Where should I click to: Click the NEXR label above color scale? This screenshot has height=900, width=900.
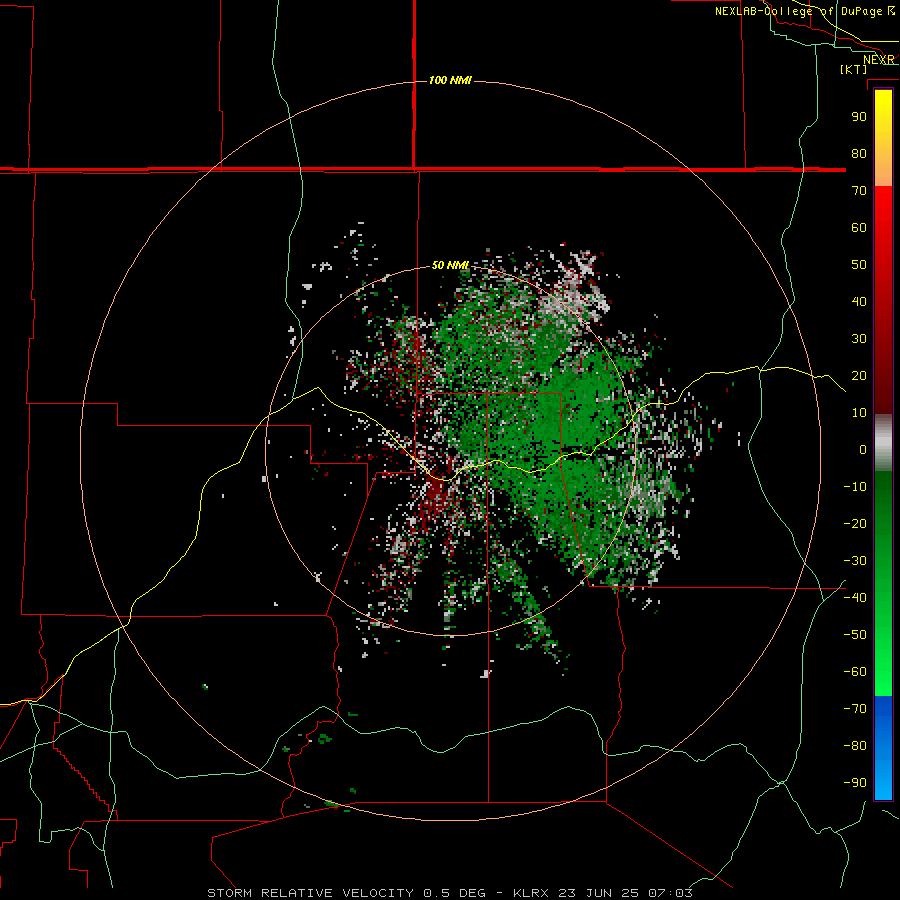[x=879, y=60]
